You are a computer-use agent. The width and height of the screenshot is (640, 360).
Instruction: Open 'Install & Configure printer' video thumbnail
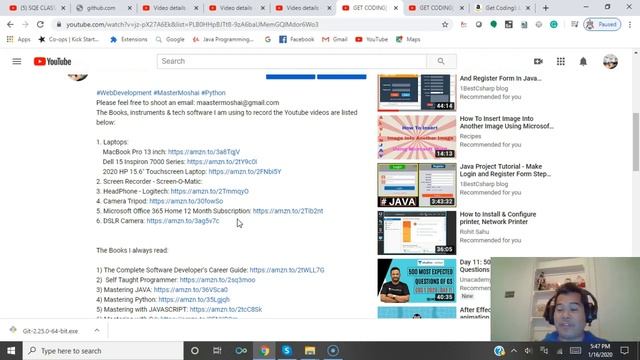coord(417,233)
